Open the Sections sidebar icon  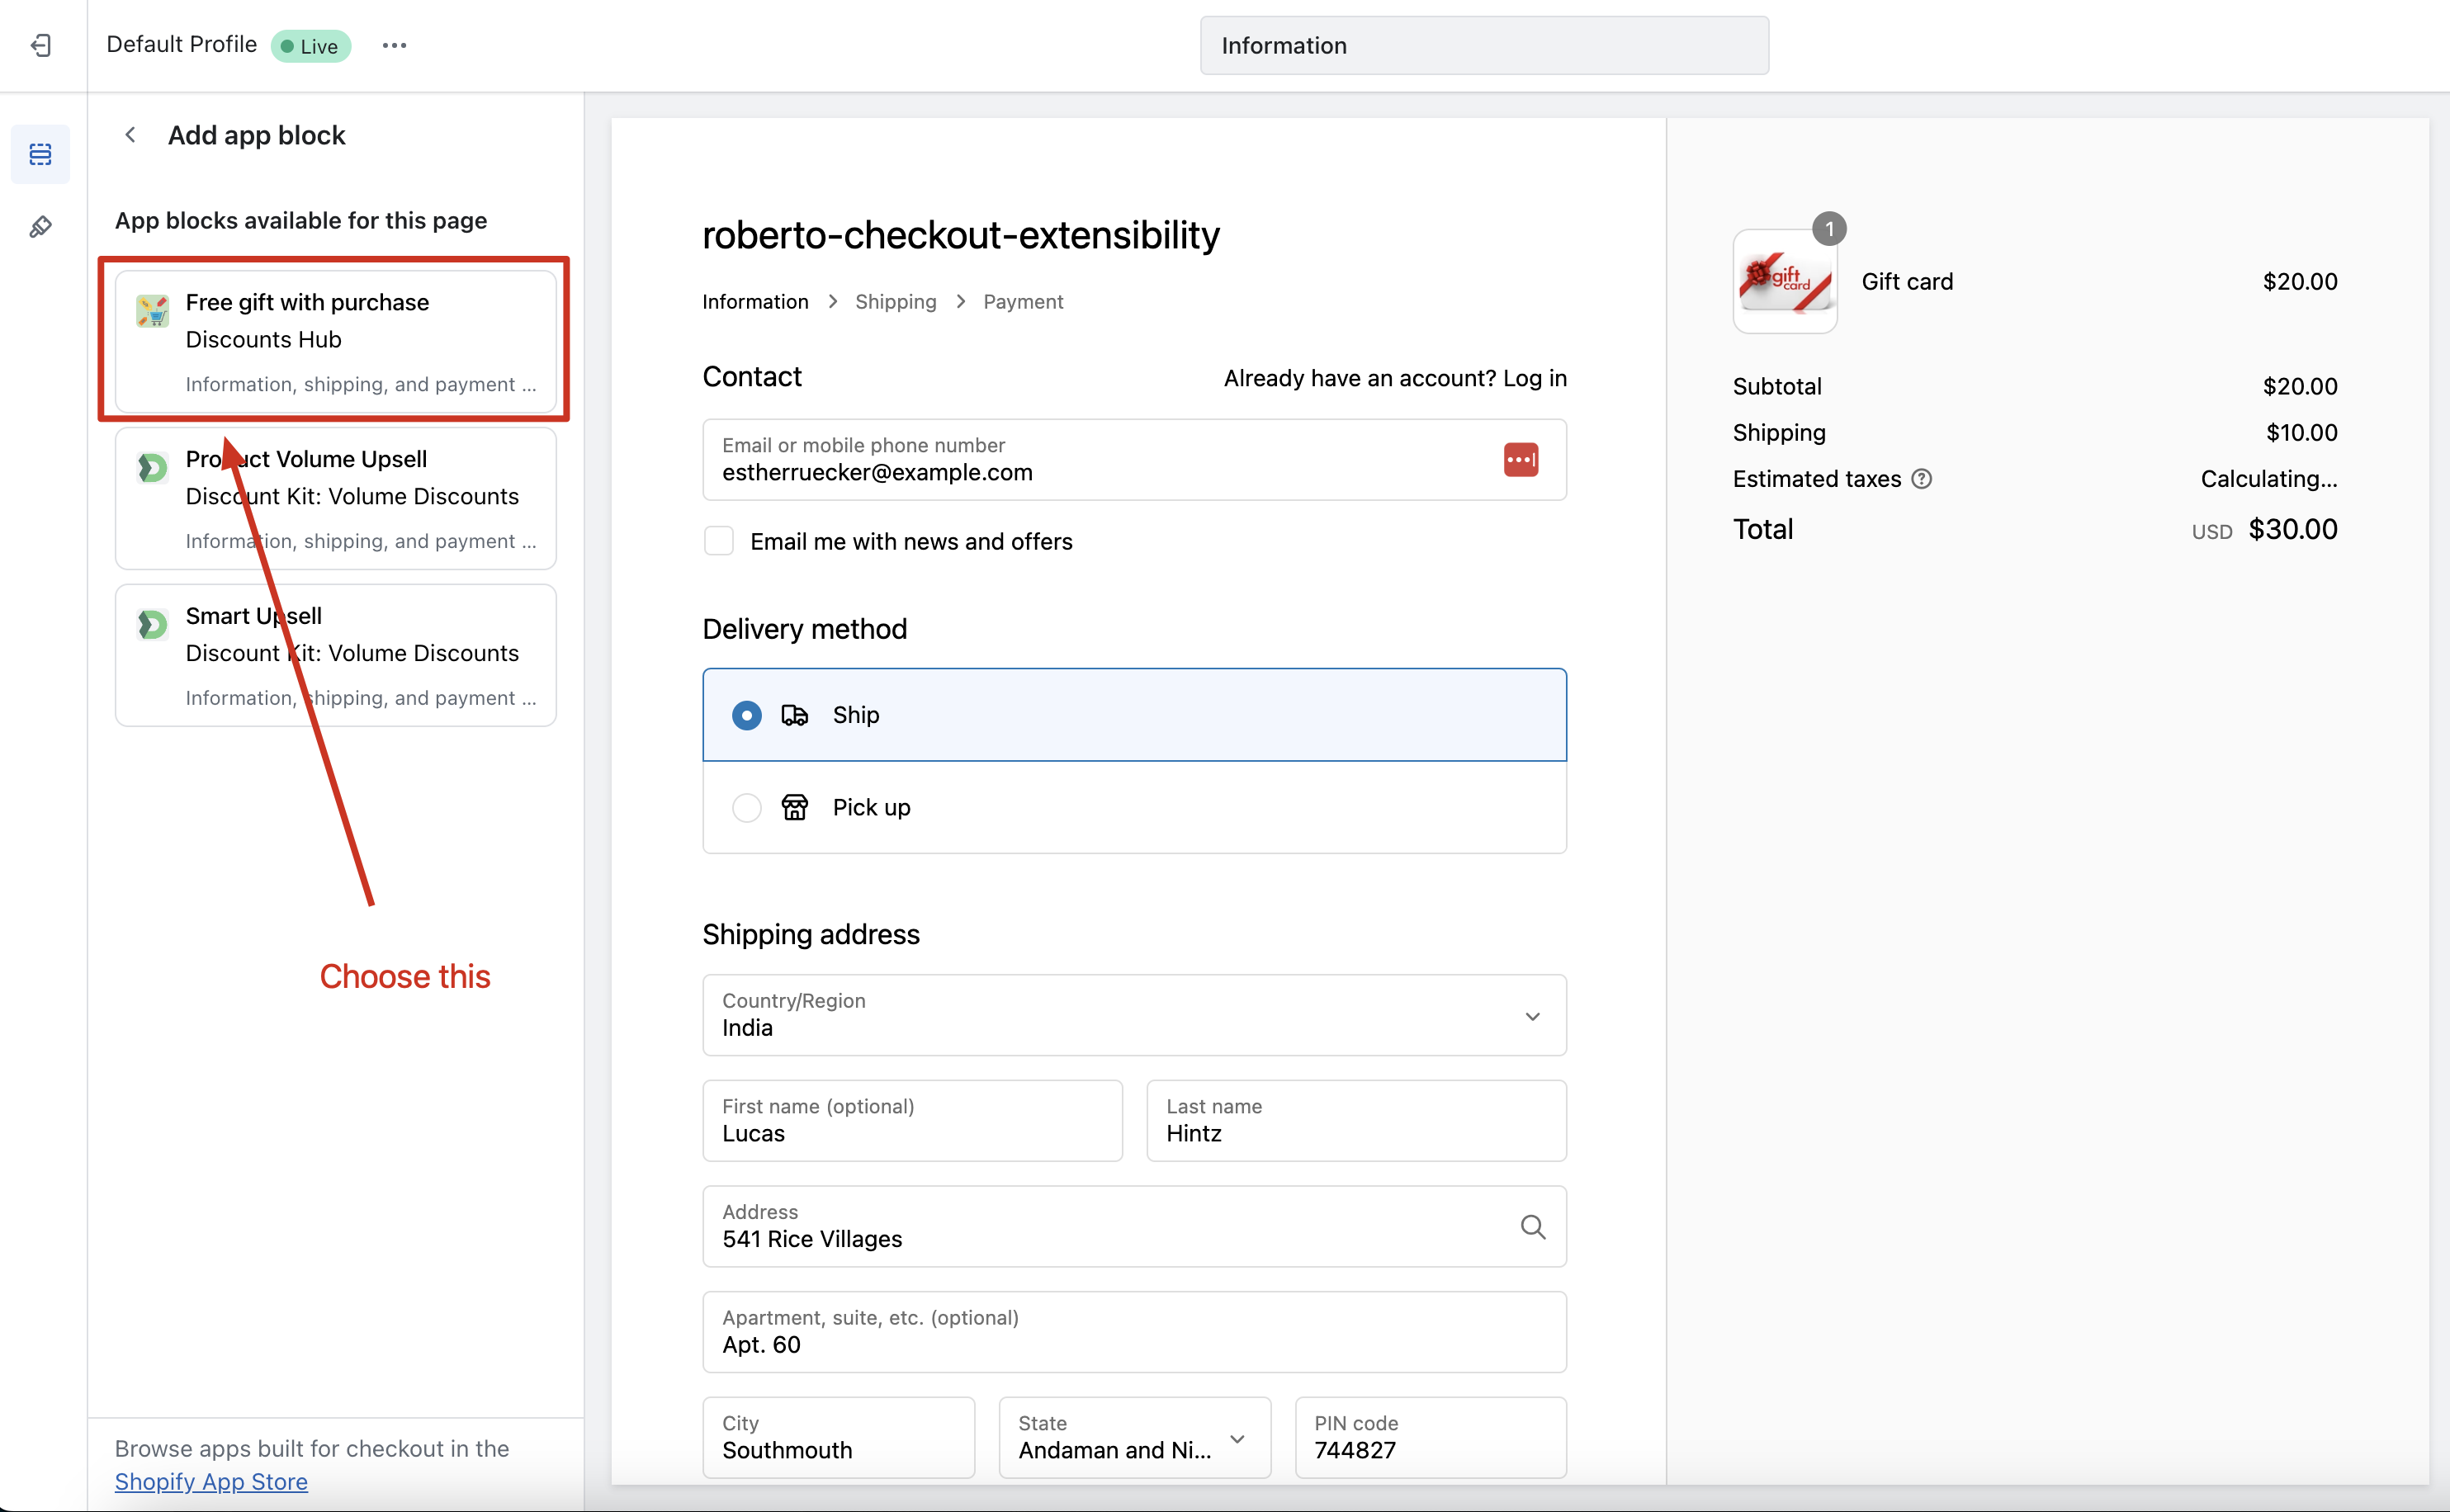pos(41,154)
